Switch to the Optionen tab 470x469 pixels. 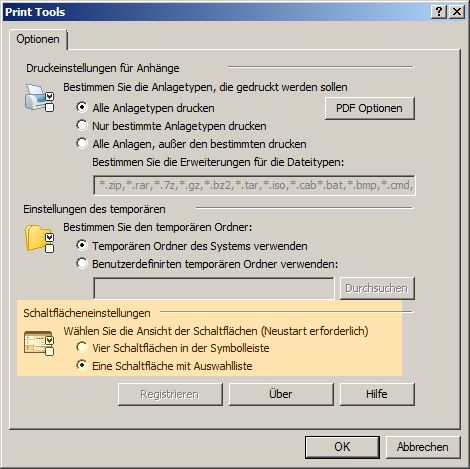[38, 39]
